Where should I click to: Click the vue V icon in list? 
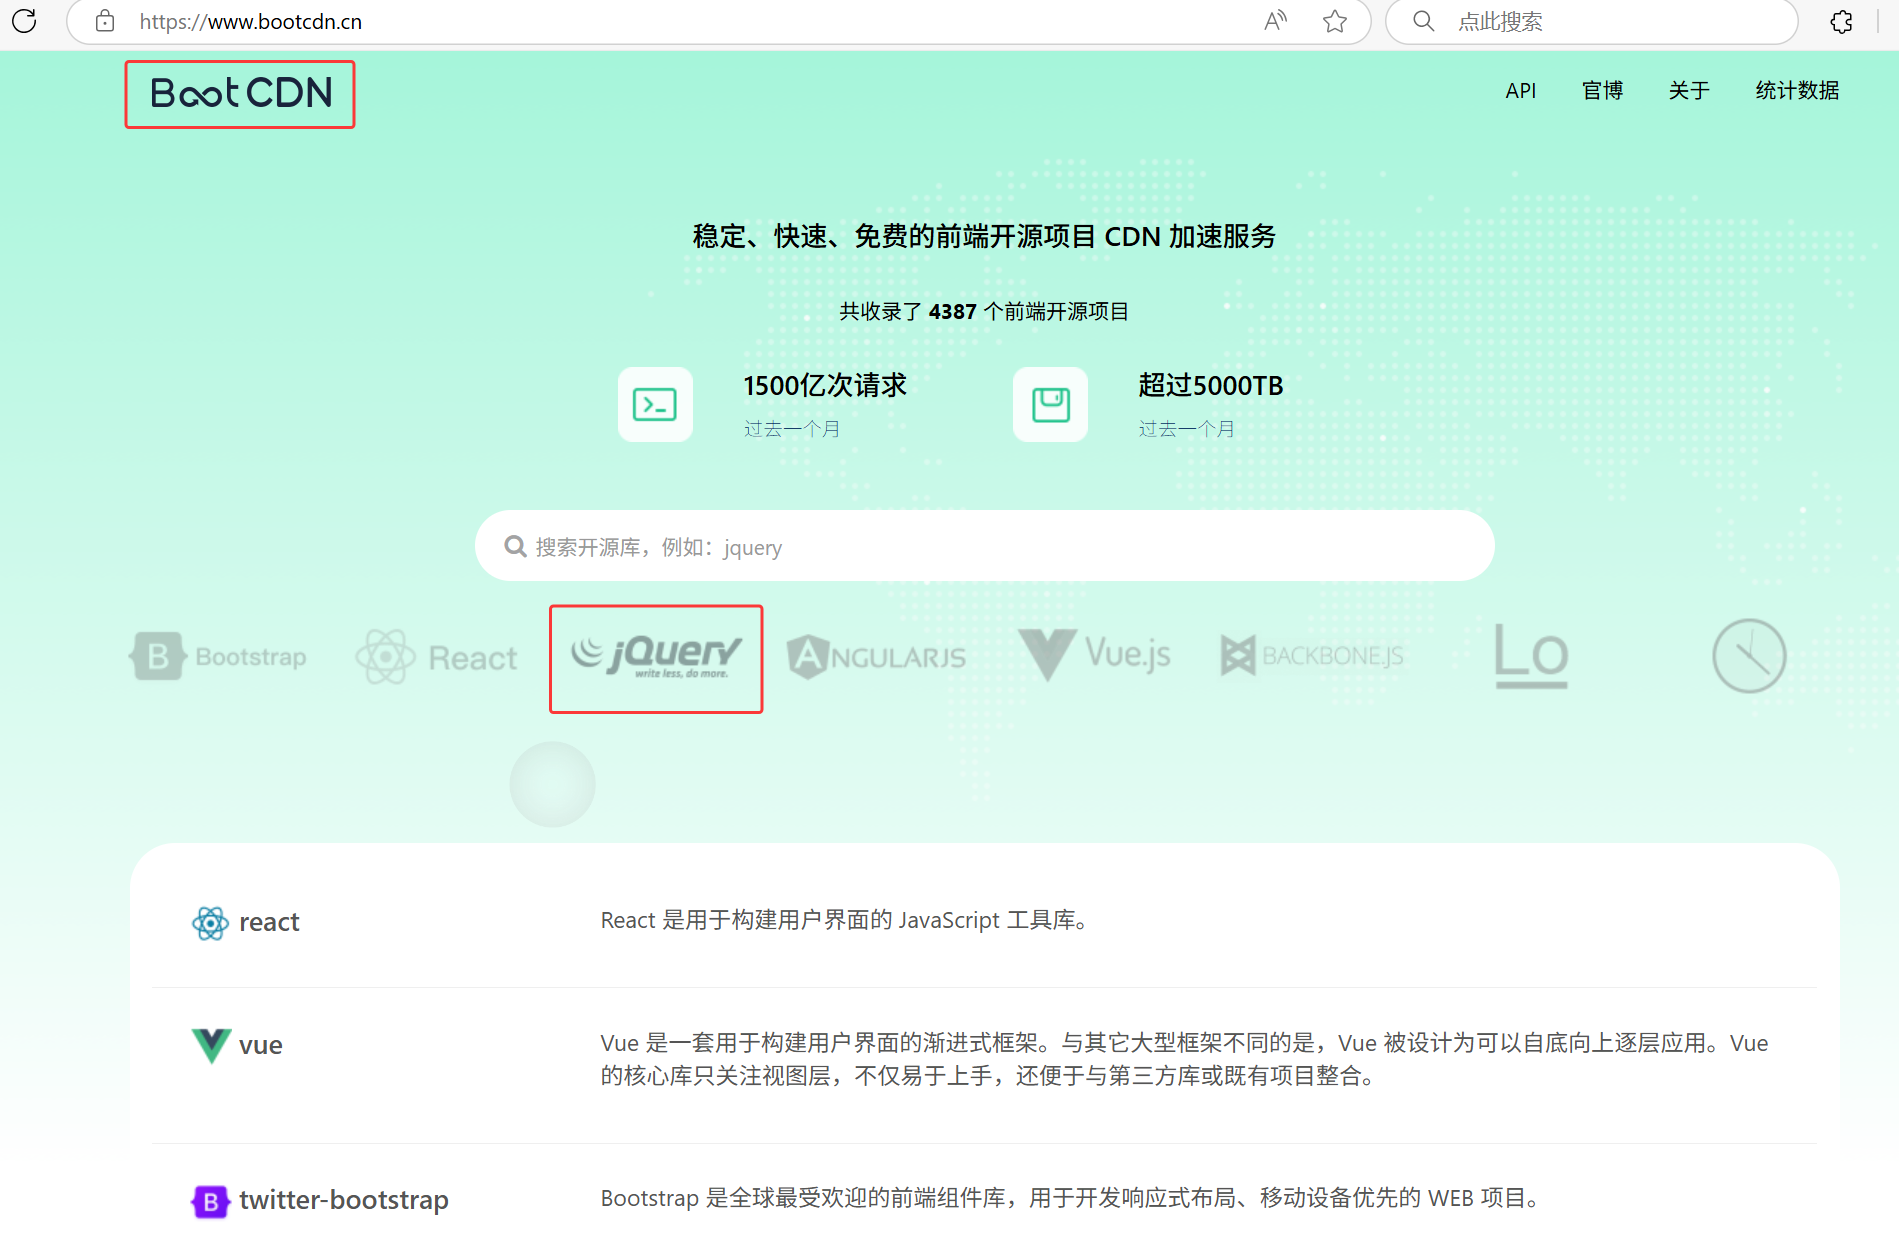[x=211, y=1045]
